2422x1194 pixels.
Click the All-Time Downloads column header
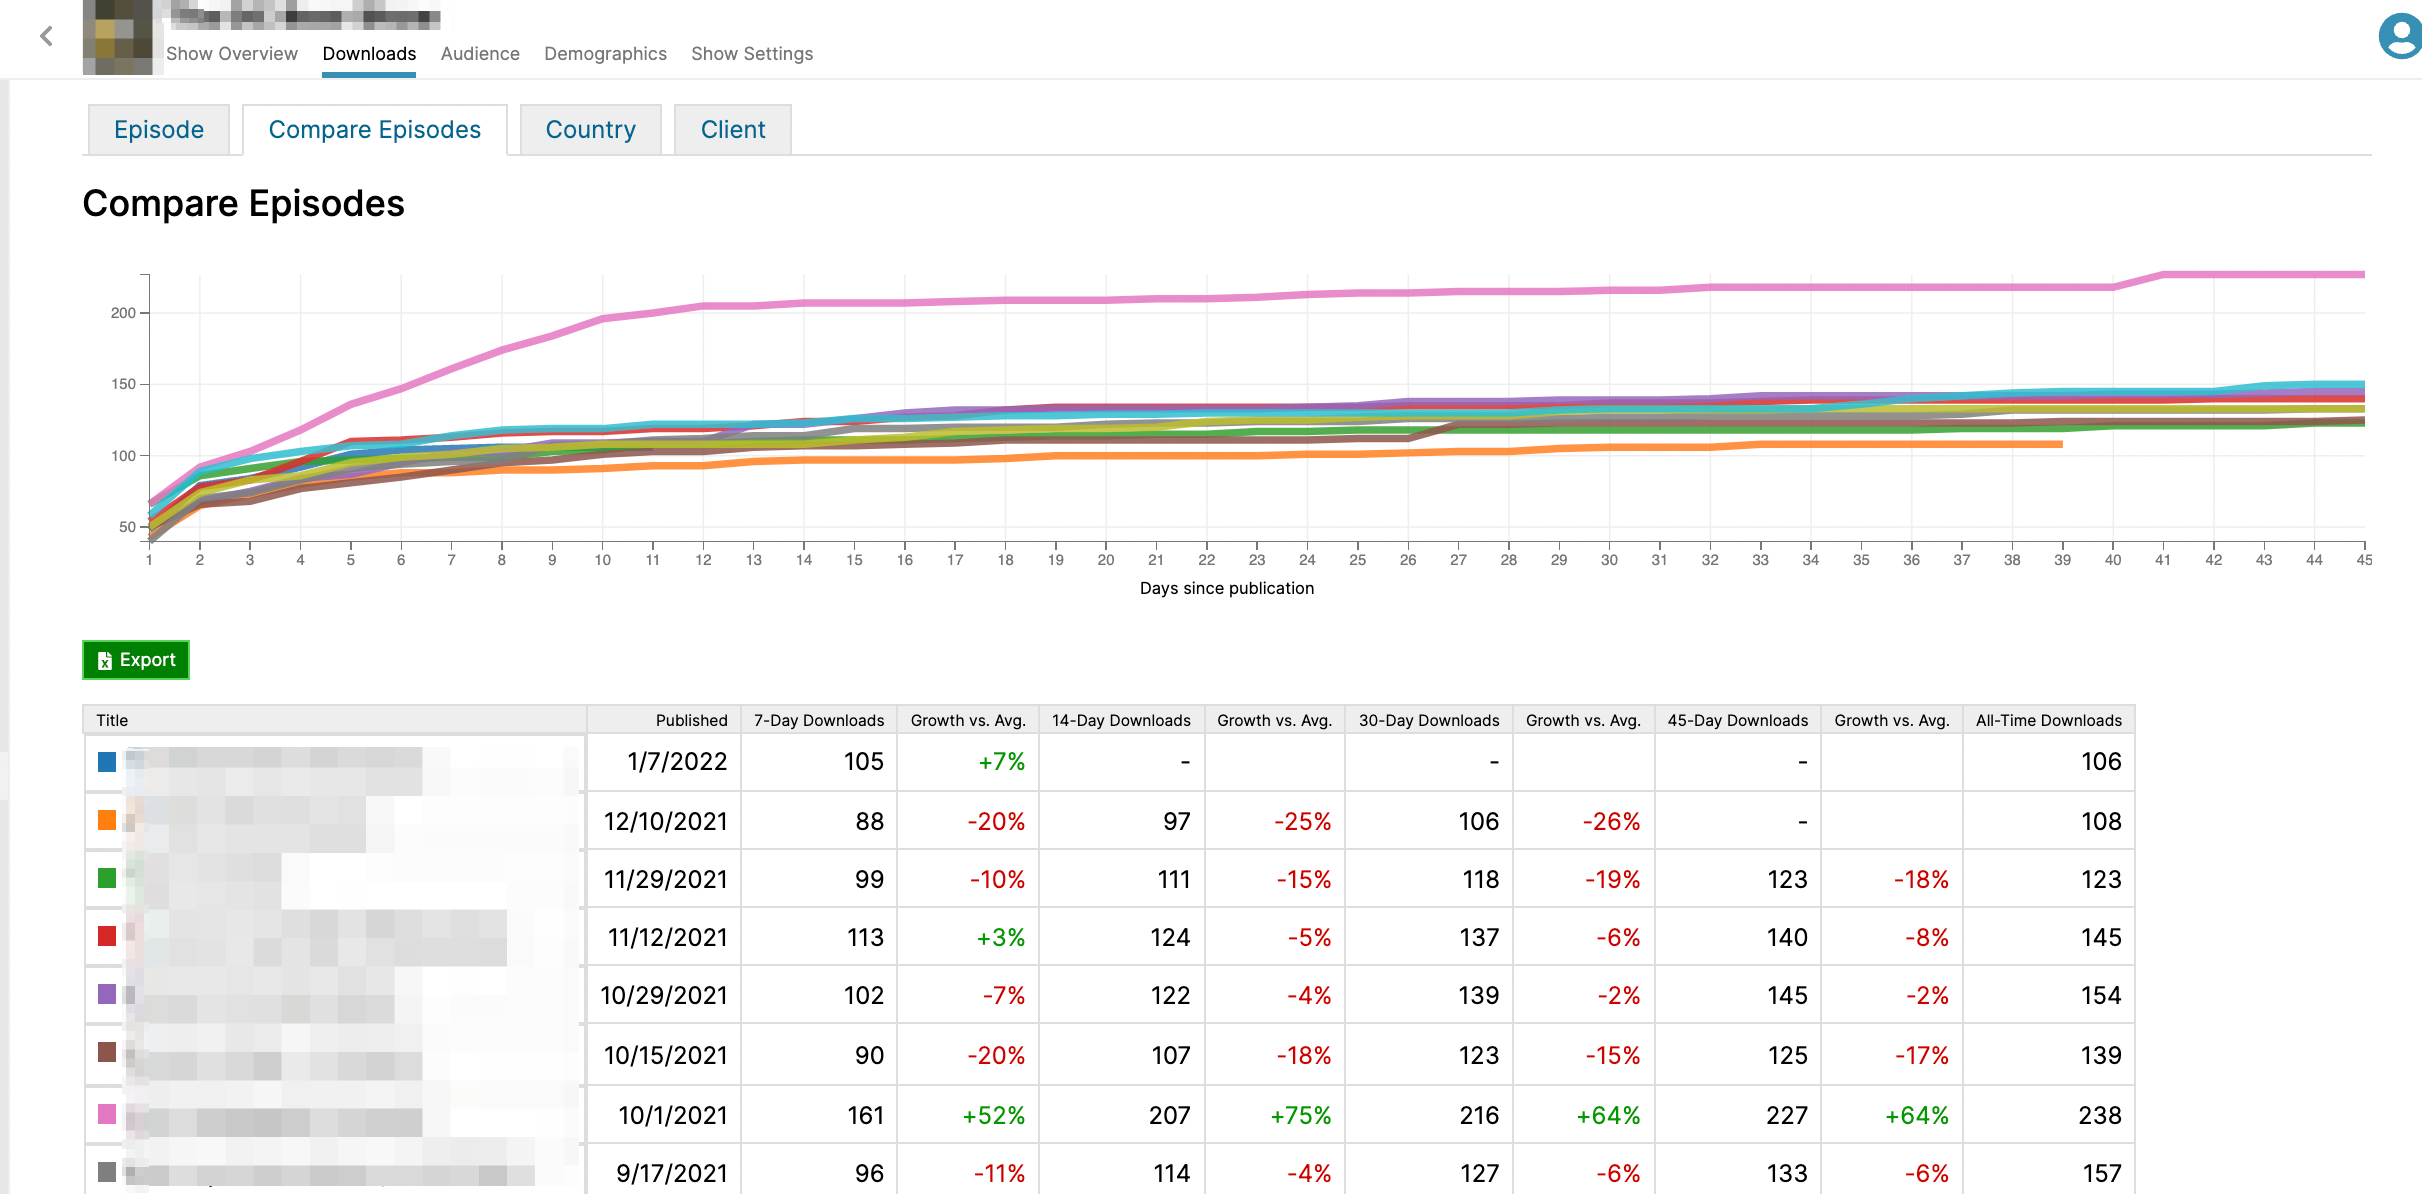(2048, 720)
